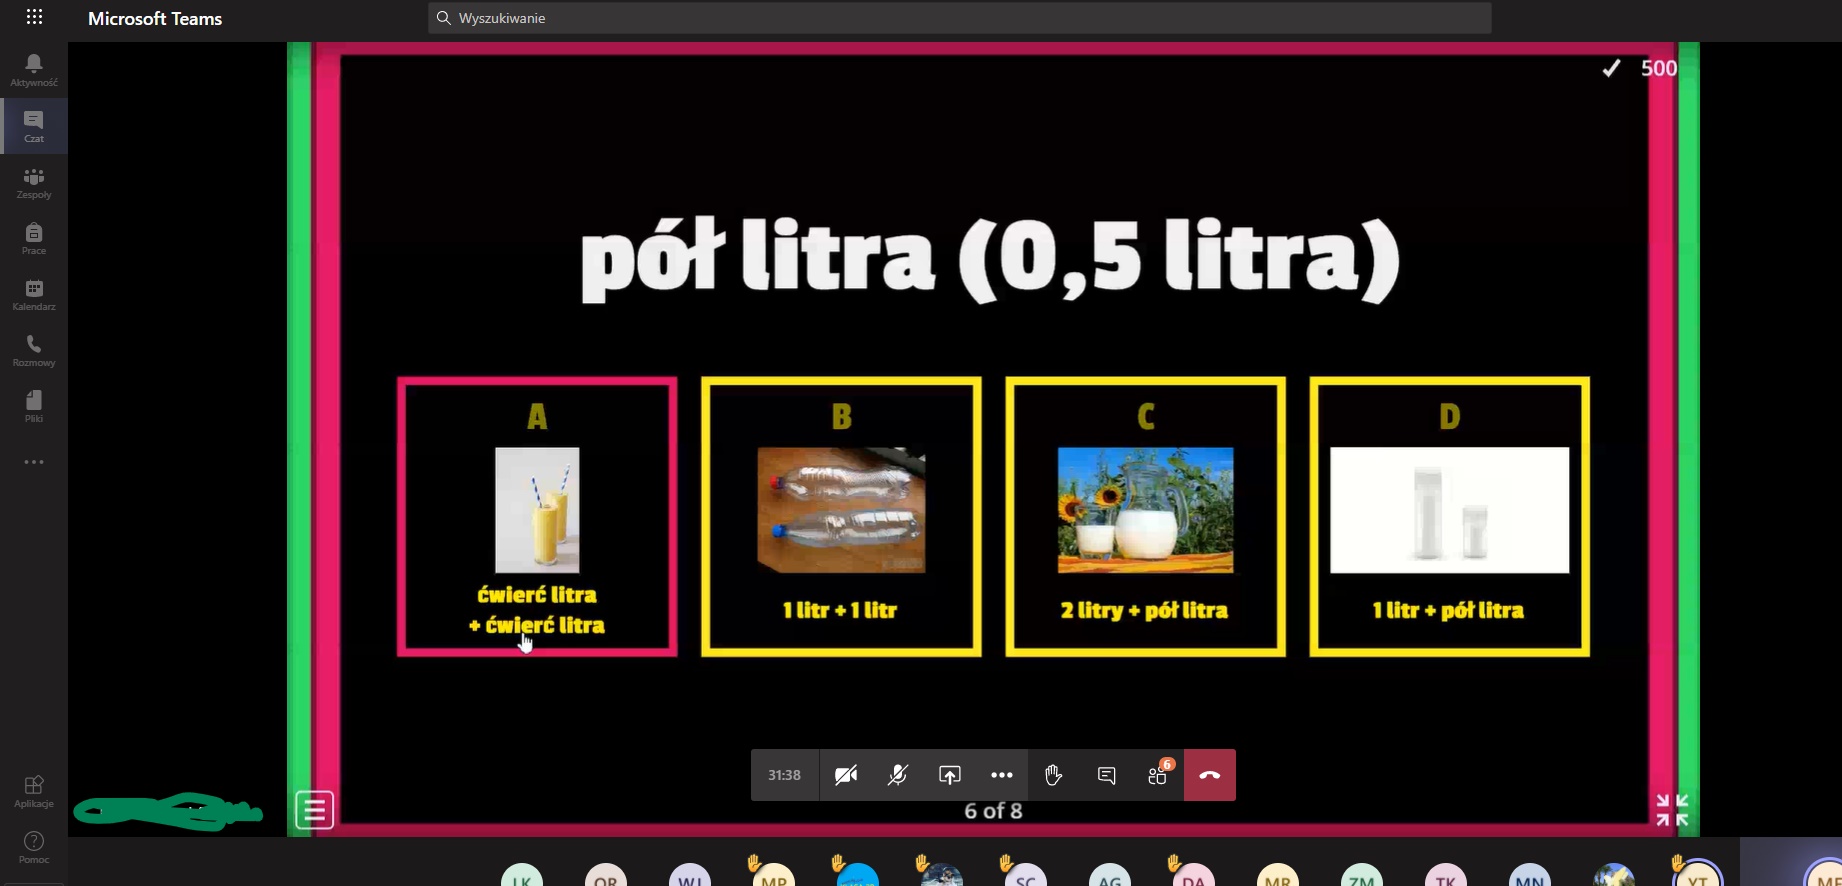Open the Czat section in sidebar
Viewport: 1842px width, 886px height.
(34, 126)
